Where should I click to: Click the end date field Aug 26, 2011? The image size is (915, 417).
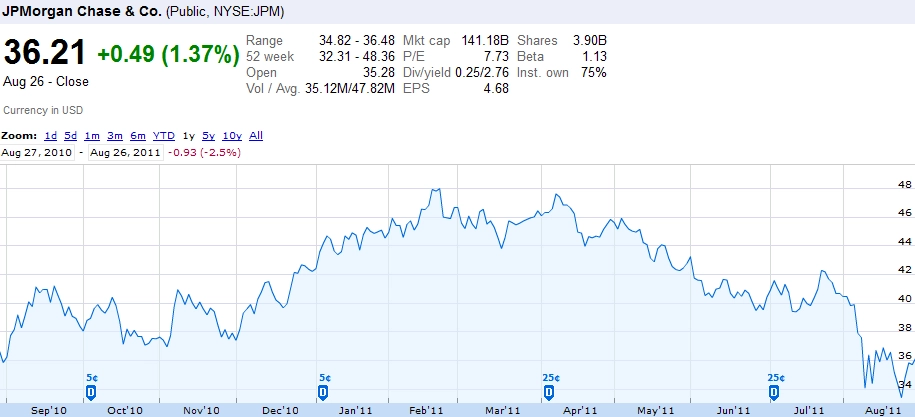[x=125, y=153]
